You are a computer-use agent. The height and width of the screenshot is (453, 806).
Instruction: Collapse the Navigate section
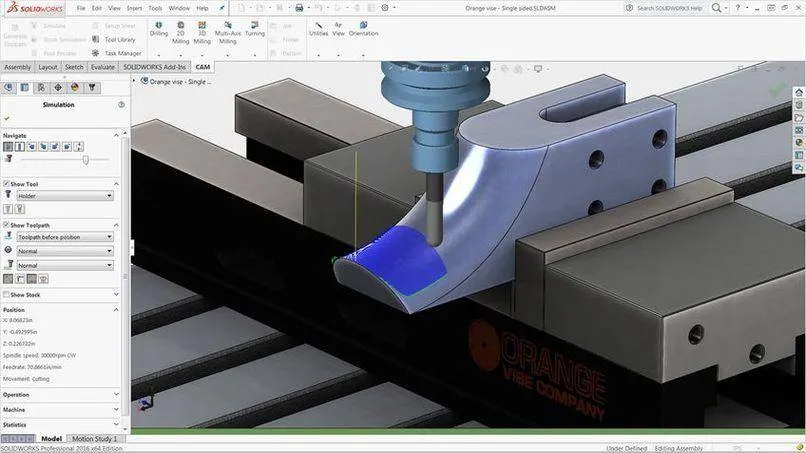pos(116,135)
